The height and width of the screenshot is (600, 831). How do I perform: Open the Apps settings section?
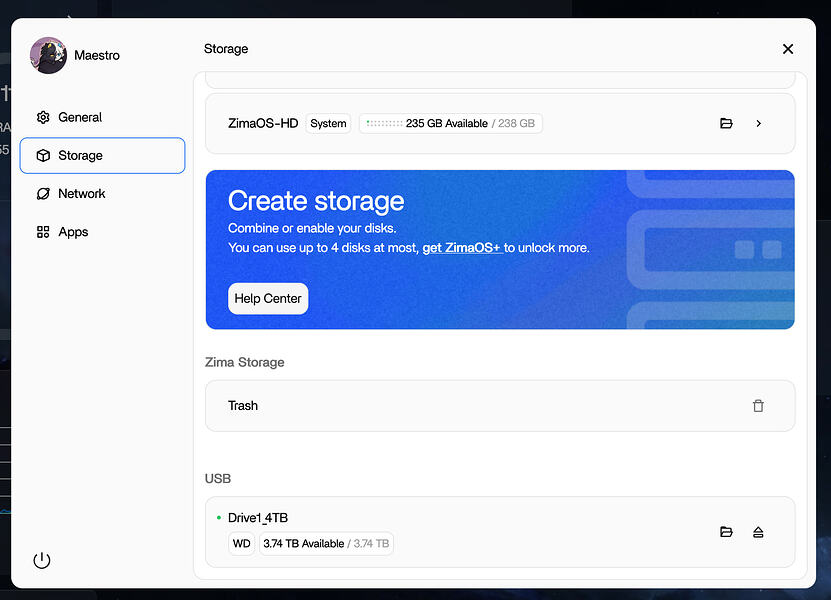tap(102, 232)
